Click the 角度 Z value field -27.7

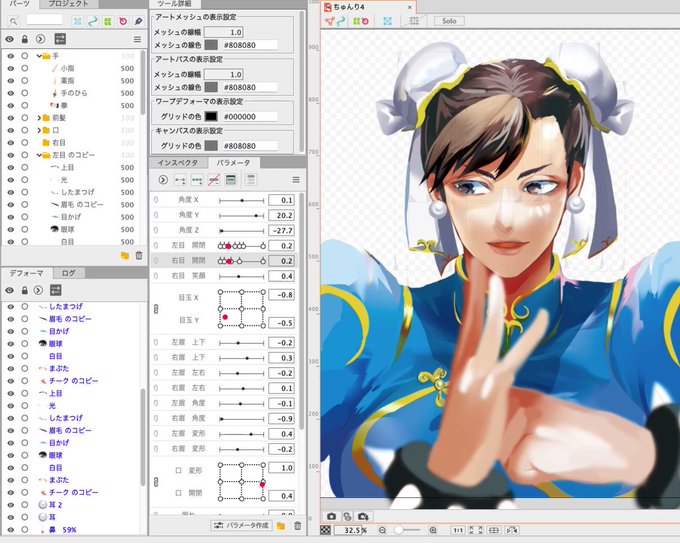281,230
